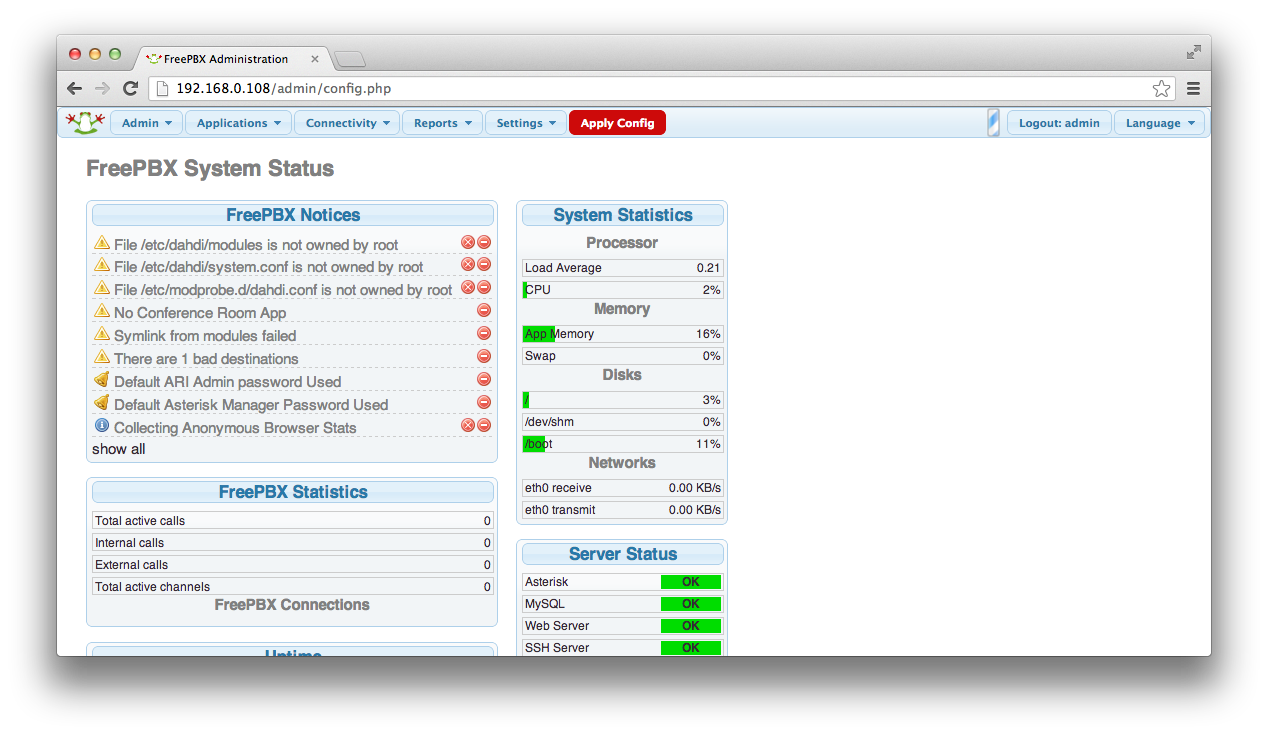Ignore the /etc/modprobe.d/dahdi.conf notice via minus icon

coord(484,288)
